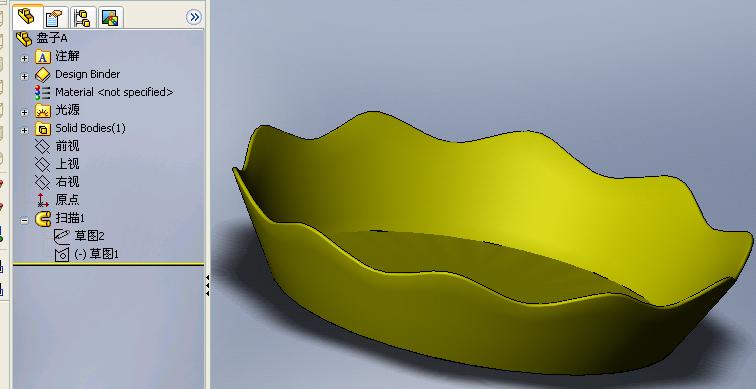Click the 右视 right plane icon
Screen dimensions: 756x389
[x=43, y=182]
